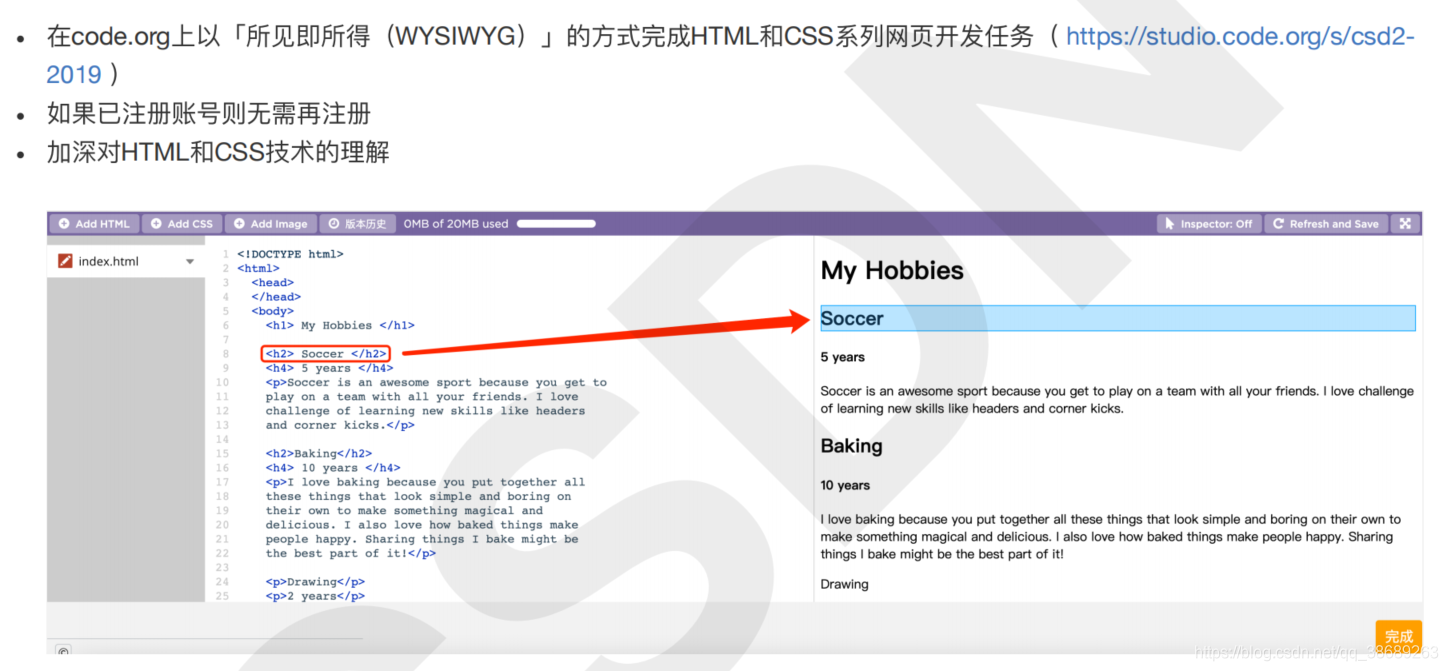This screenshot has height=671, width=1448.
Task: Toggle the Inspector: Off button
Action: click(1208, 224)
